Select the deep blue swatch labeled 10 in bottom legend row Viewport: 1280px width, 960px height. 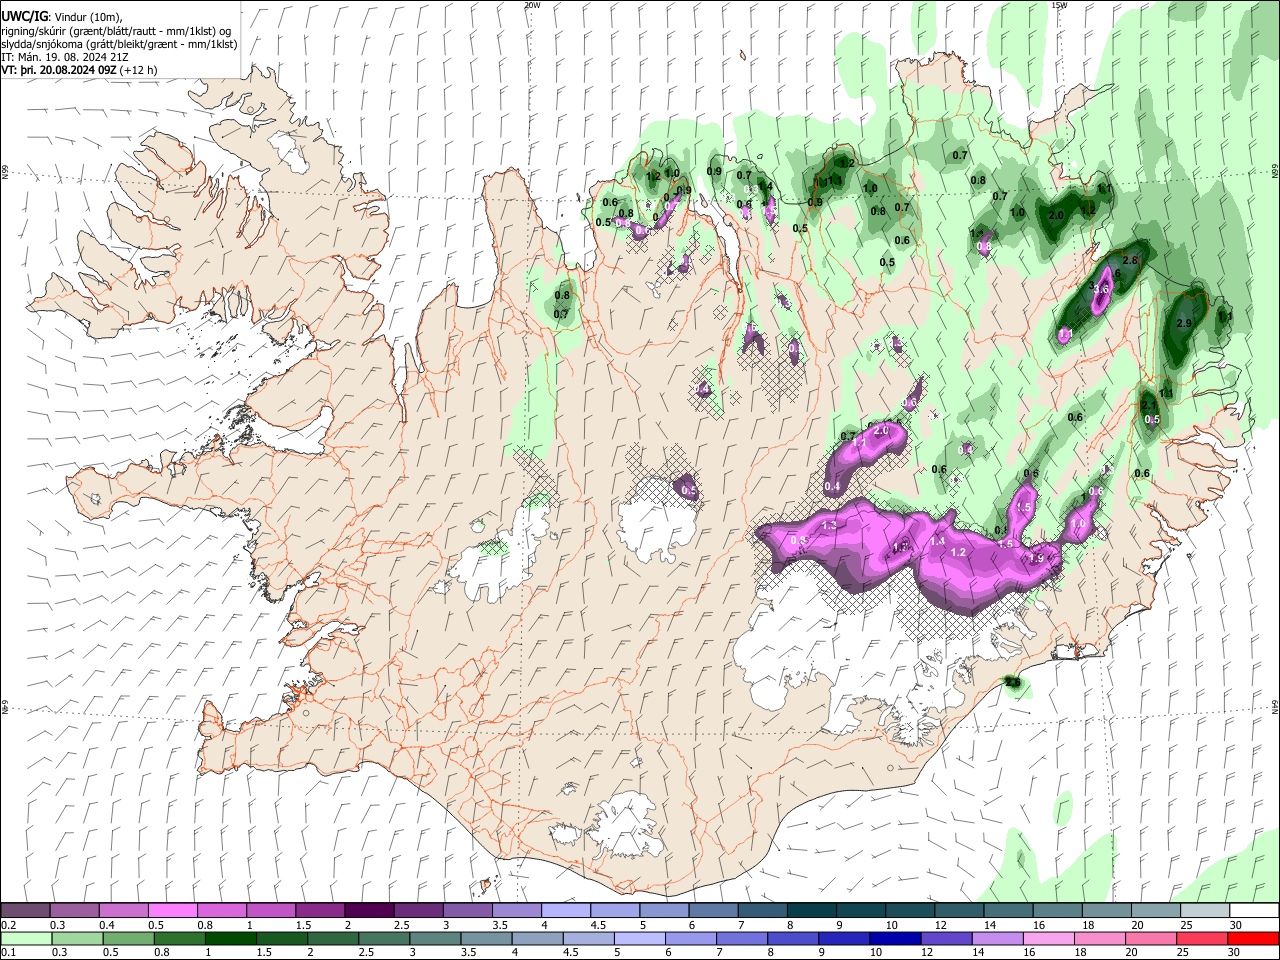(894, 938)
